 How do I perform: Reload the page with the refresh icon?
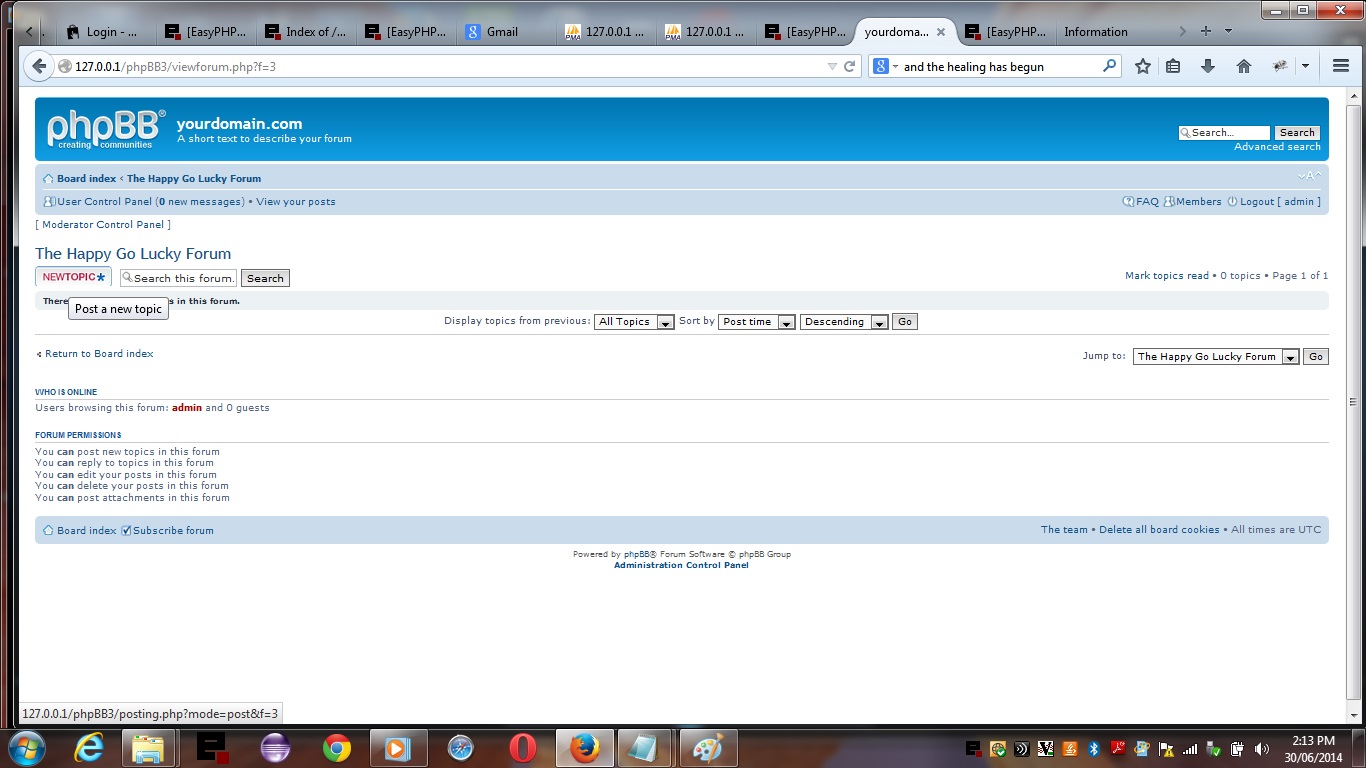[x=850, y=66]
